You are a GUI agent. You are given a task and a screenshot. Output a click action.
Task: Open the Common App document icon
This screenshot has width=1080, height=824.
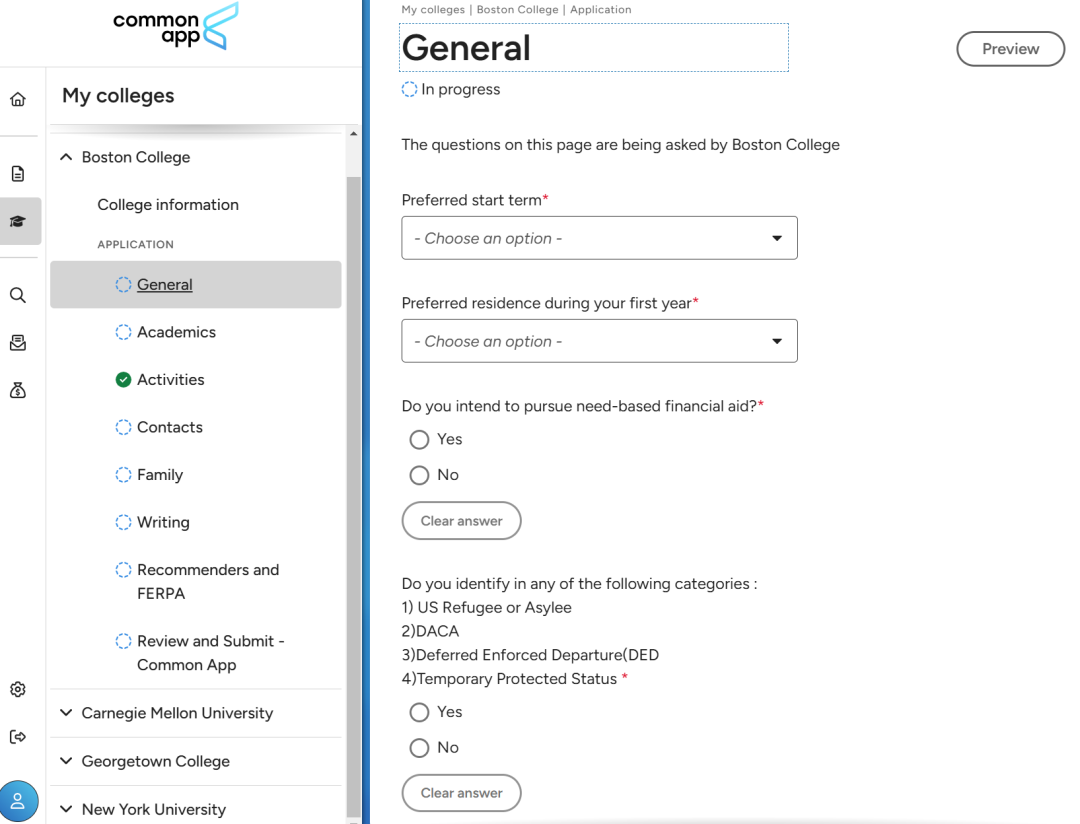pyautogui.click(x=18, y=174)
